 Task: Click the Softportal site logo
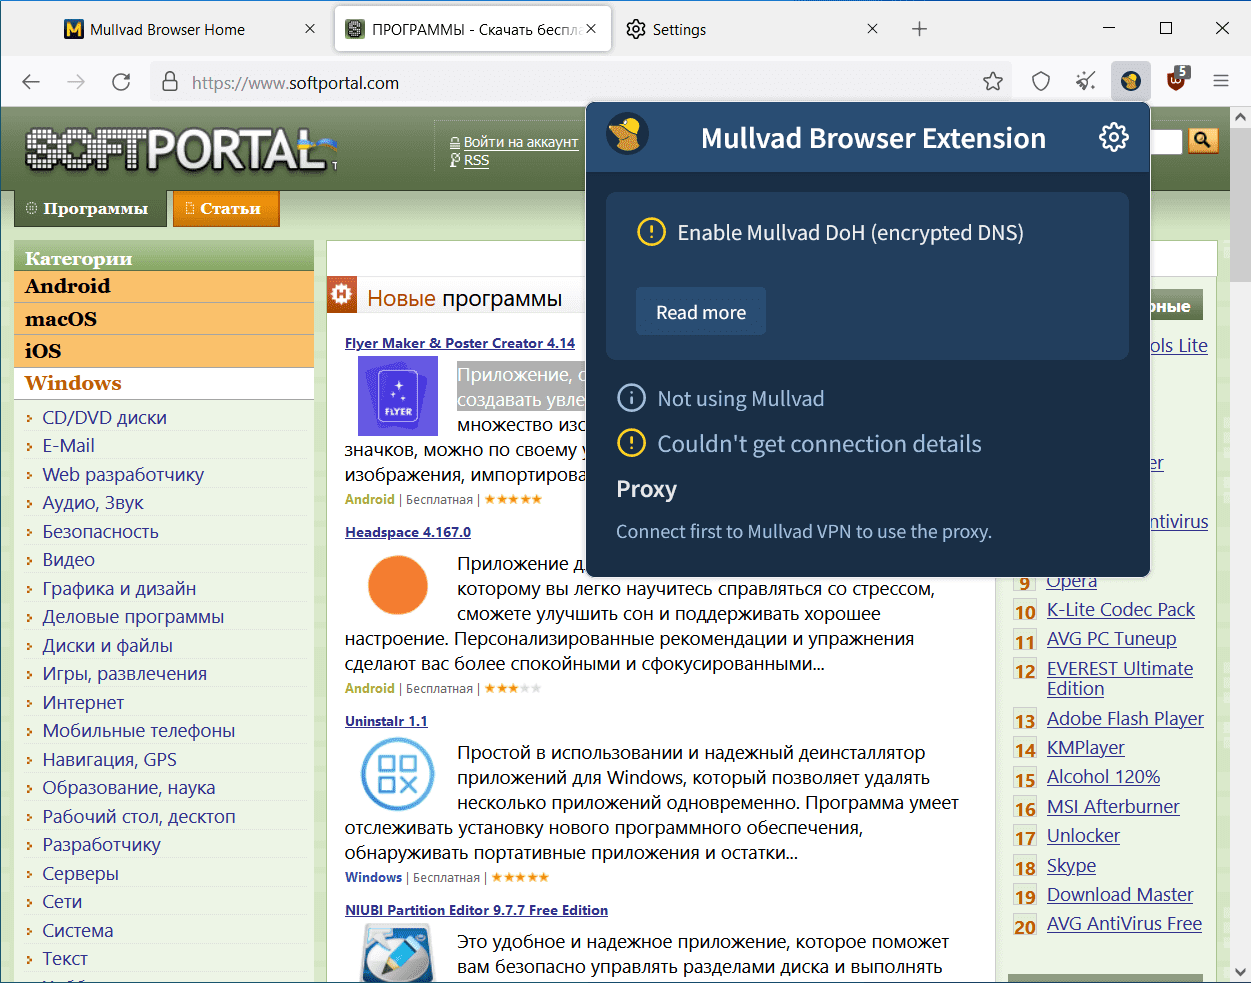(180, 150)
